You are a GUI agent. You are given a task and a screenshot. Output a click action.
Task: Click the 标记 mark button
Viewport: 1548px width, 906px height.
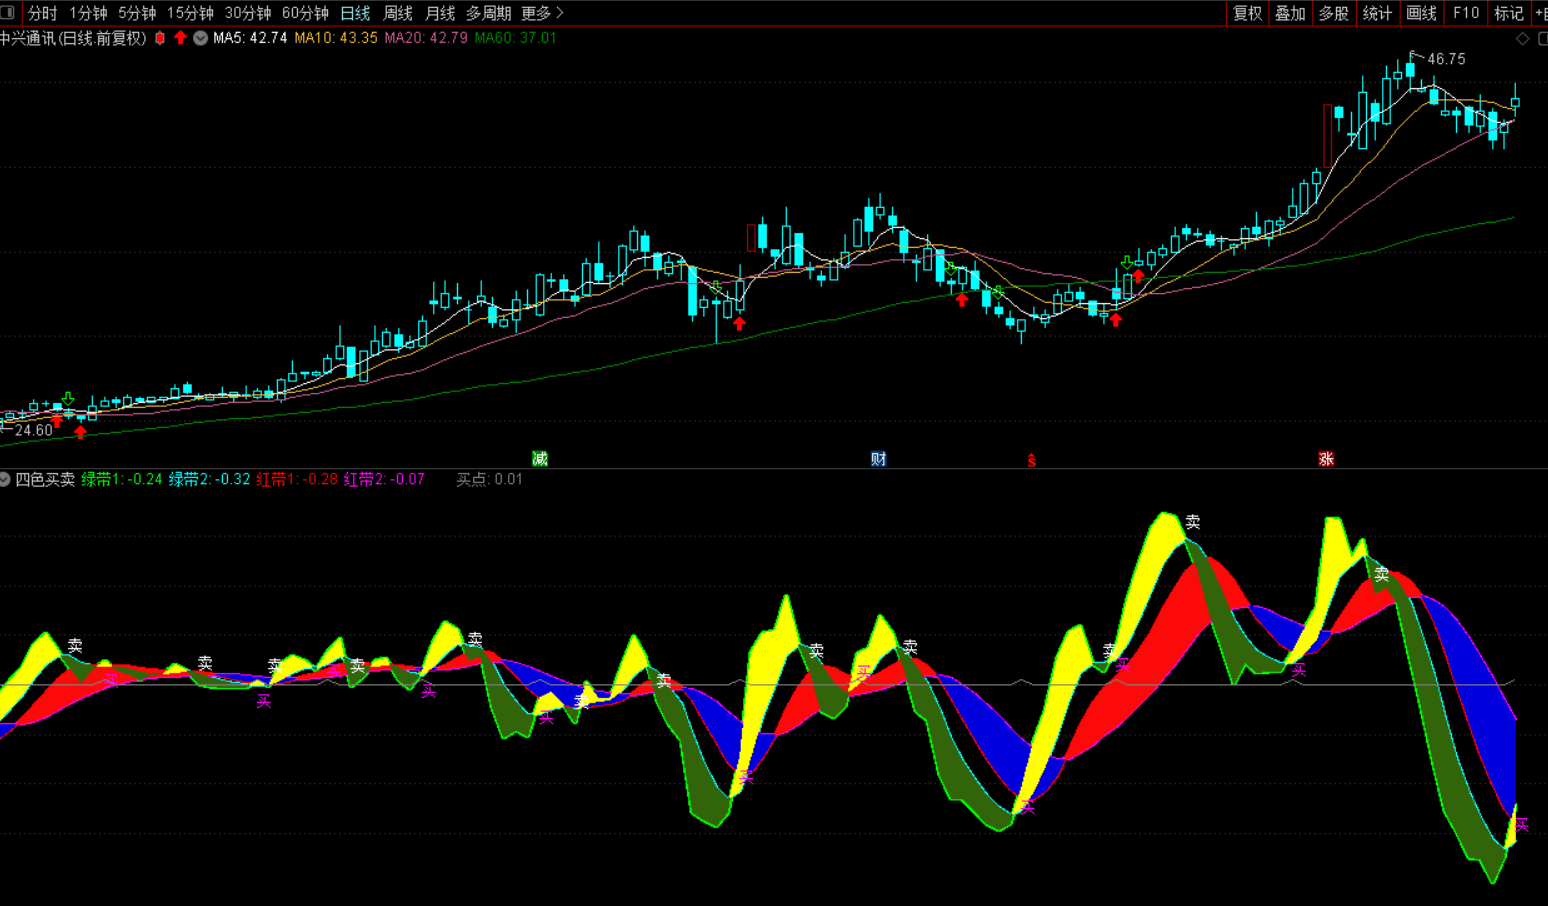(x=1508, y=13)
